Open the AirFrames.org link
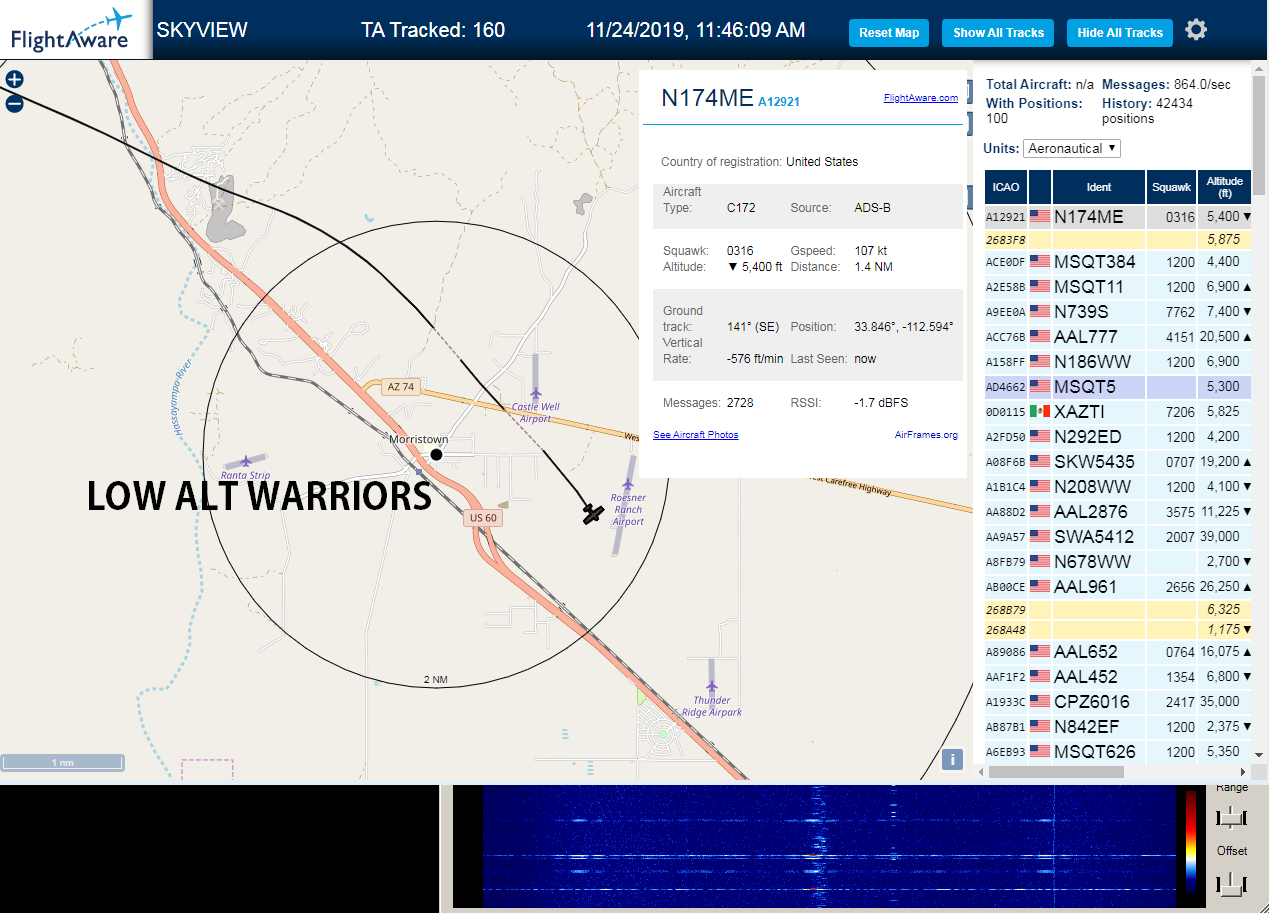 pyautogui.click(x=926, y=435)
